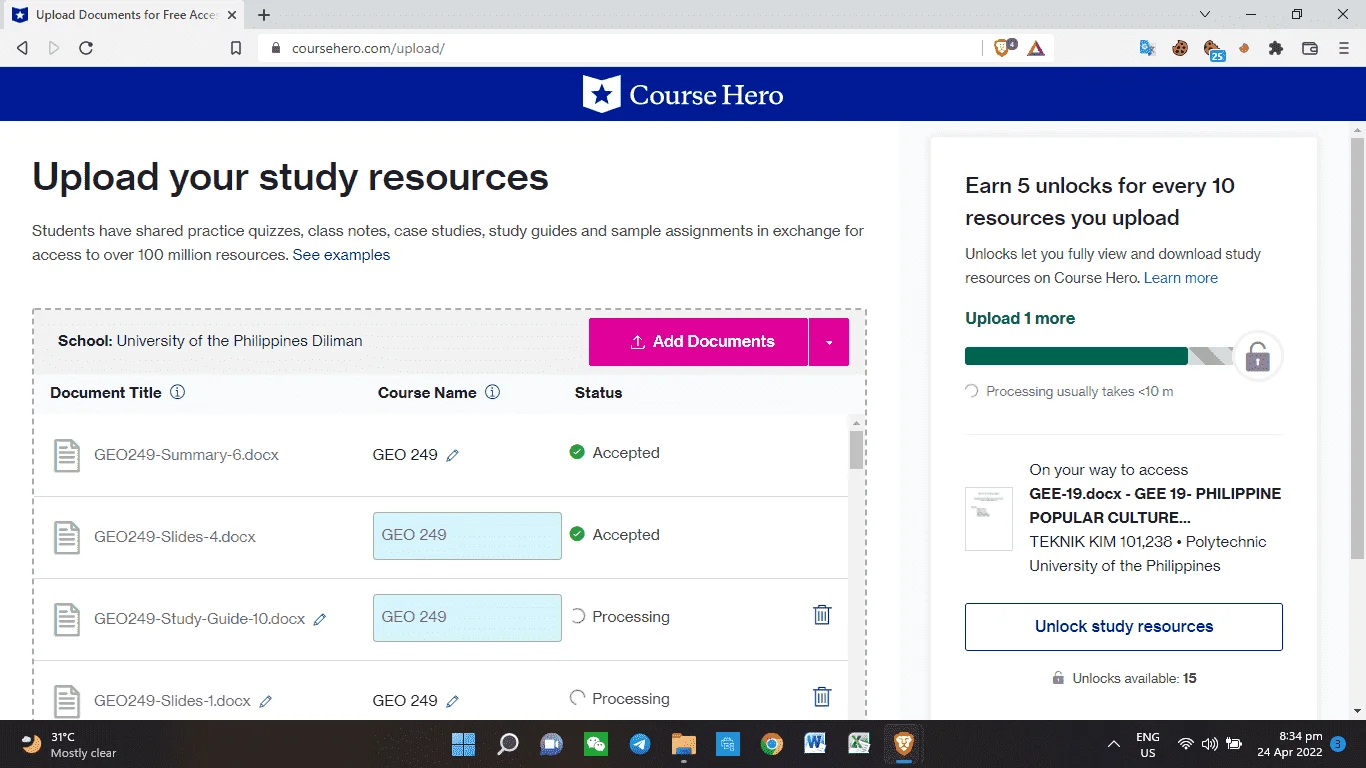Click pencil icon next to GEO249-Study-Guide-10.docx title

coord(320,619)
